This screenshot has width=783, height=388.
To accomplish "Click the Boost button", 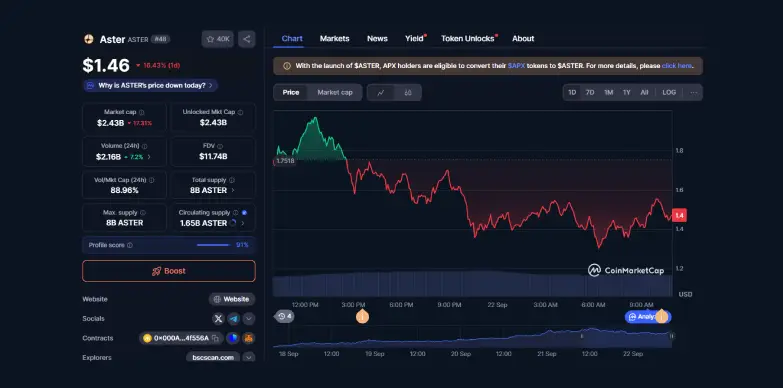I will [x=169, y=271].
